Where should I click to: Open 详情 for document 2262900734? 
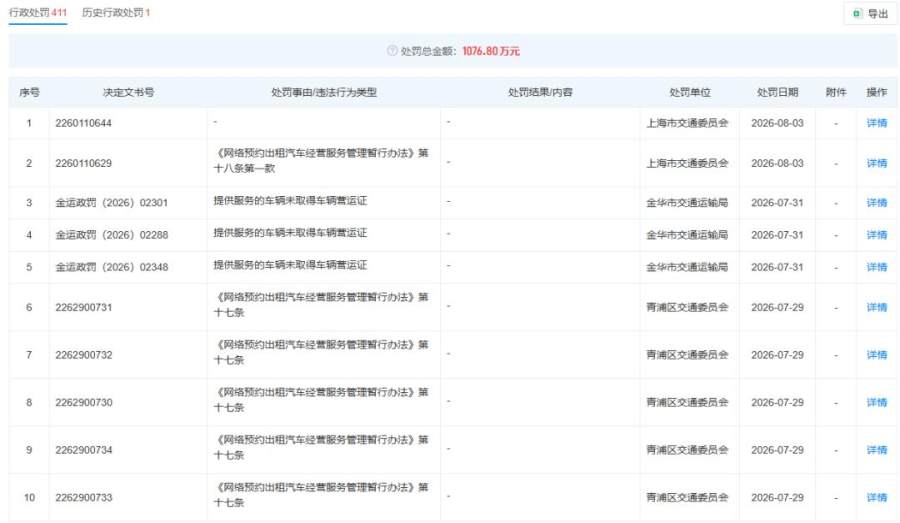876,450
